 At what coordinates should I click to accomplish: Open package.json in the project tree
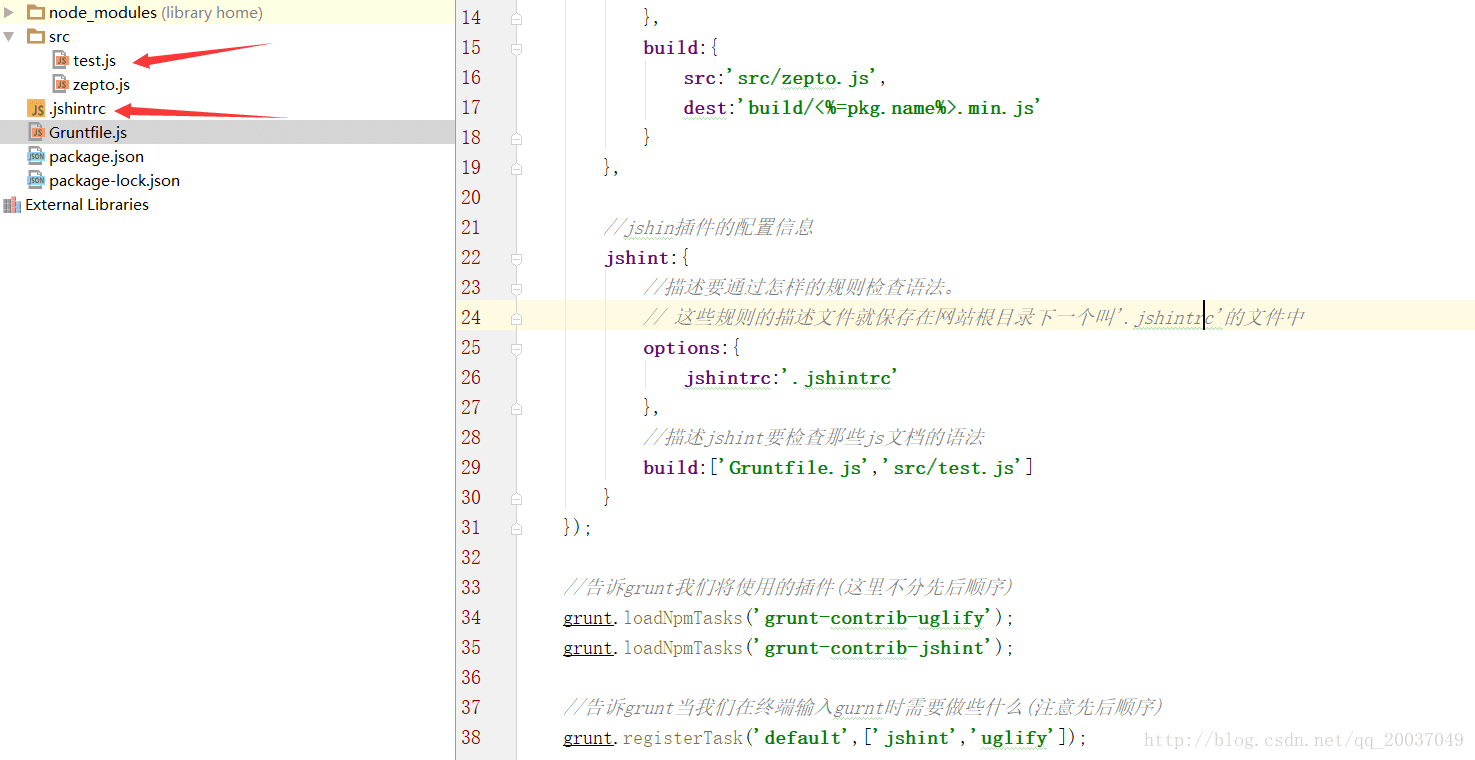[x=96, y=157]
